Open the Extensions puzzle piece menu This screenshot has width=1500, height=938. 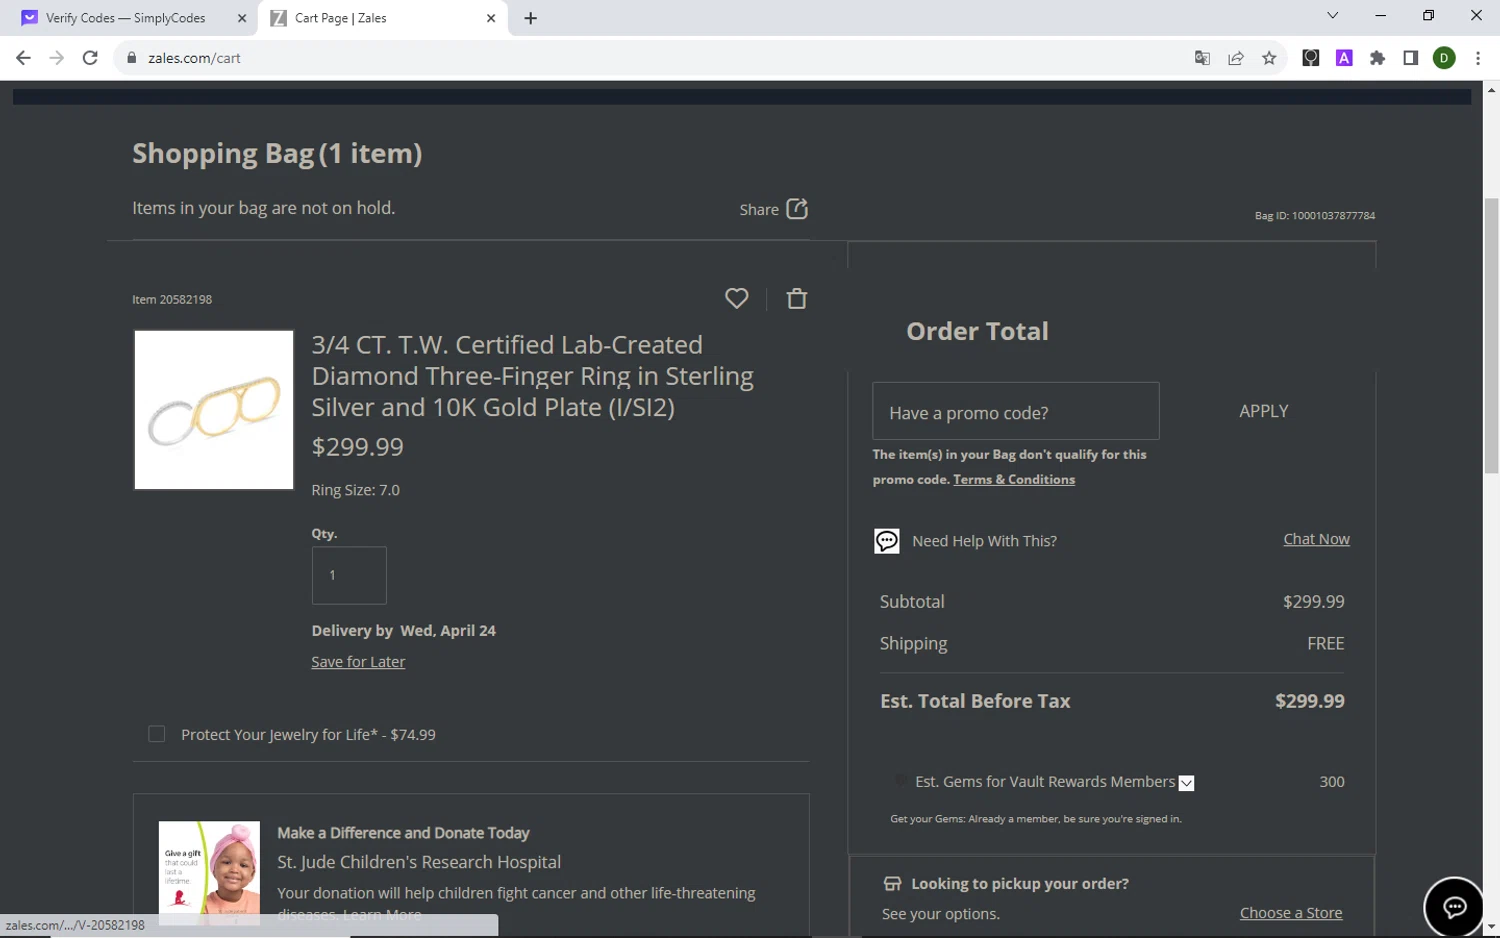tap(1377, 58)
